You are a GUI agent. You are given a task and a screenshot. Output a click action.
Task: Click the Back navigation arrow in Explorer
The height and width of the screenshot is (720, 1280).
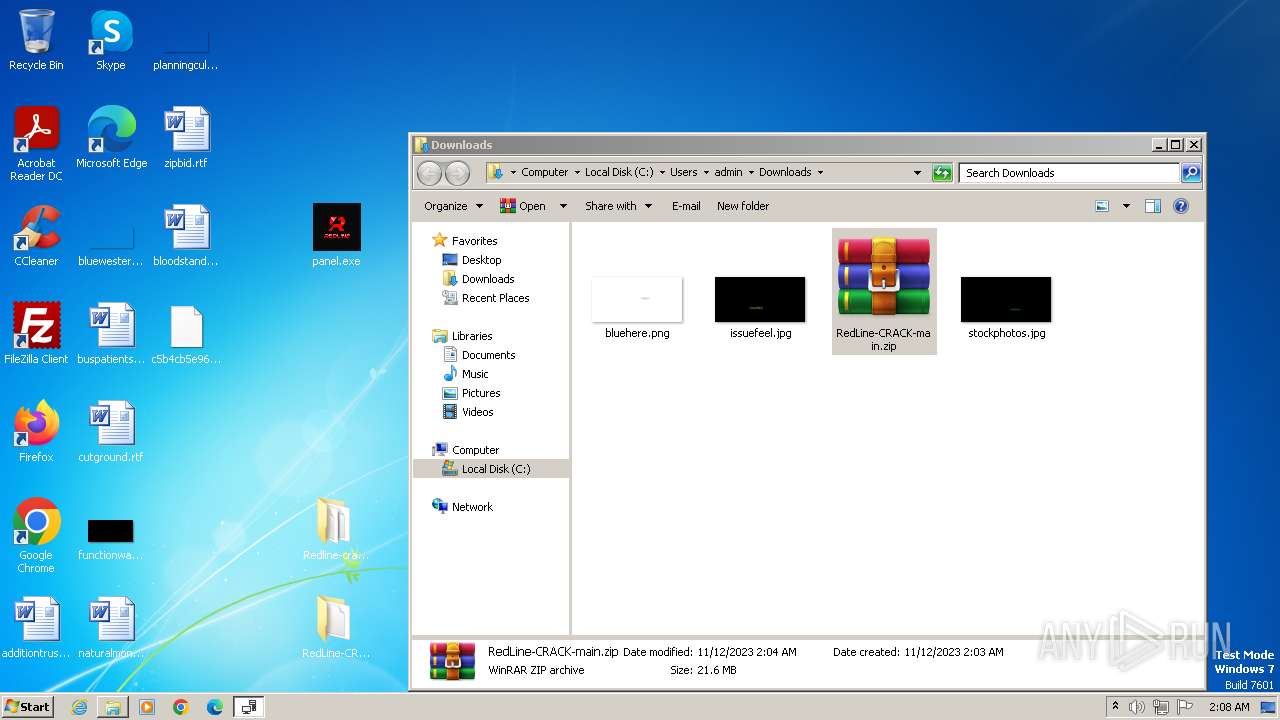pos(429,173)
